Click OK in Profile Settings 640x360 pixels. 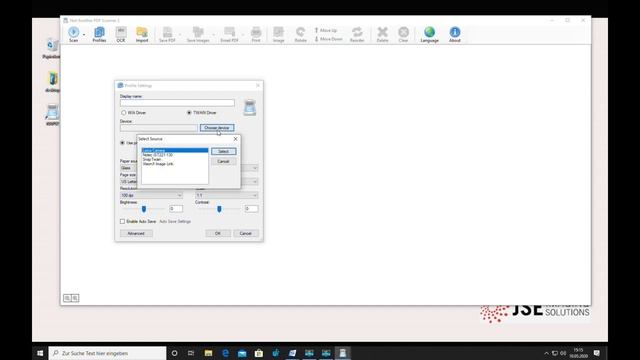coord(218,233)
